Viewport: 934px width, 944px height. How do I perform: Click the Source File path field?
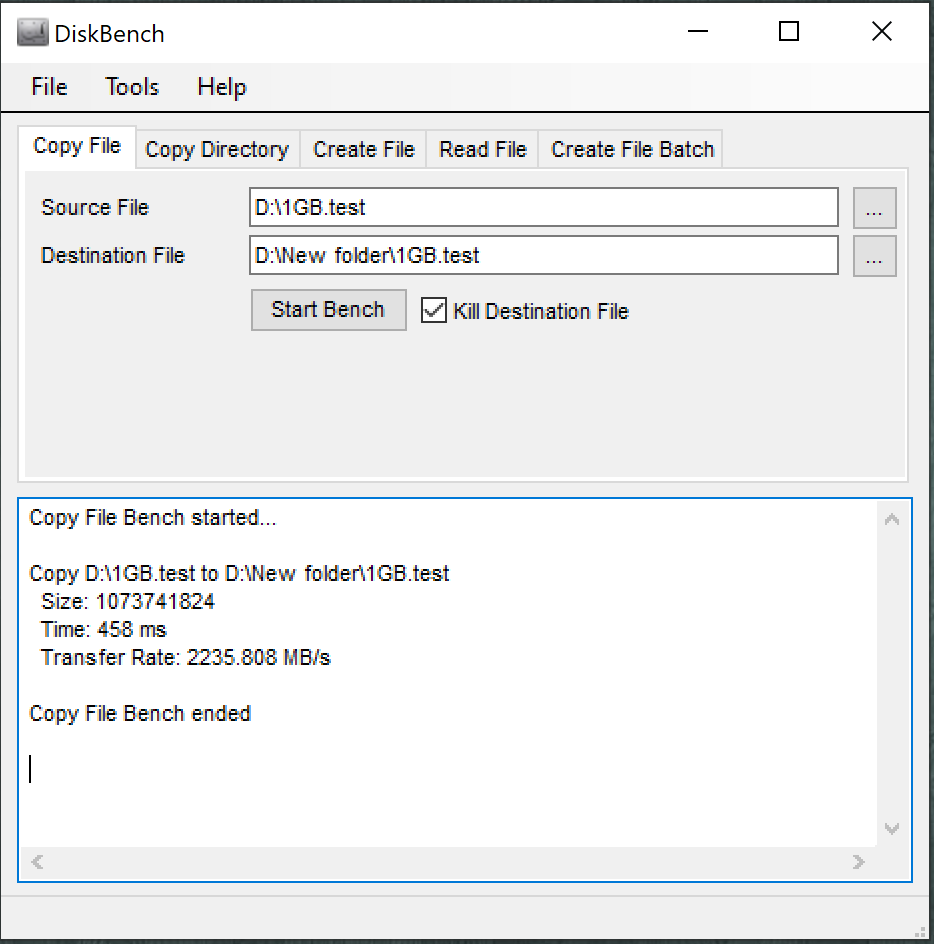[x=544, y=207]
